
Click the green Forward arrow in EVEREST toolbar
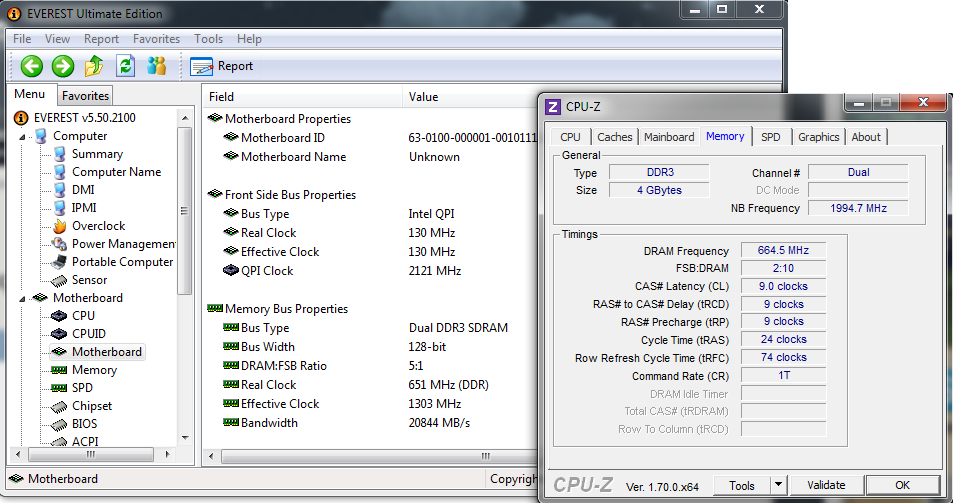(x=63, y=66)
